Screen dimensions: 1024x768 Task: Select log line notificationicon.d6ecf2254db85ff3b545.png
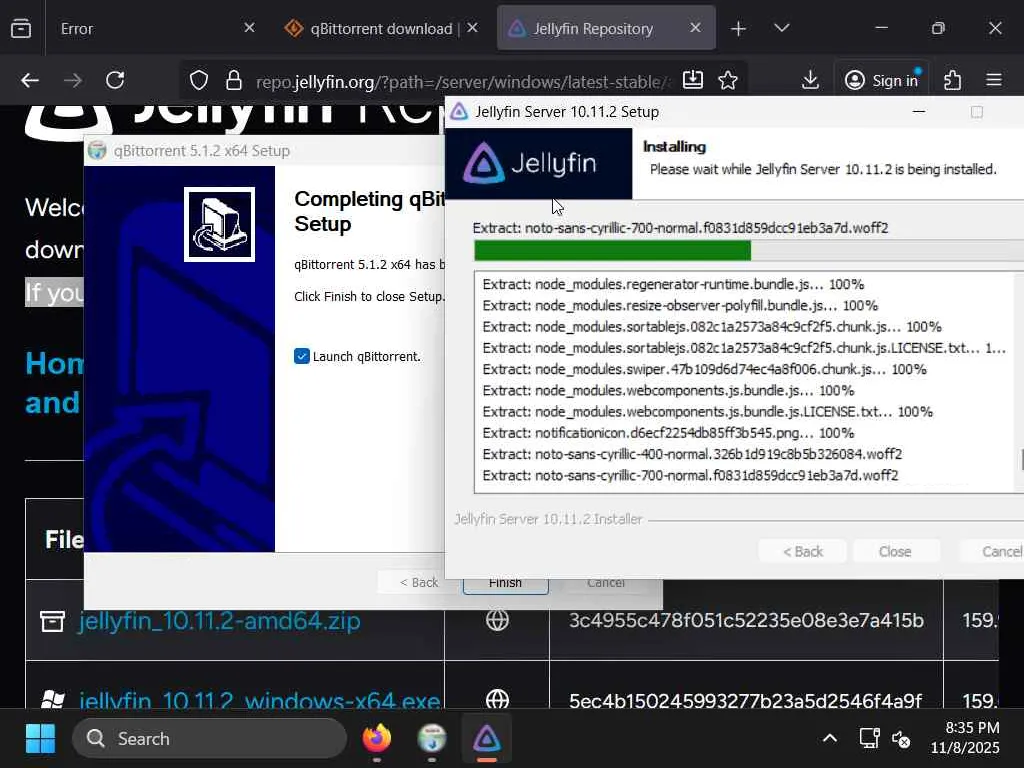click(x=668, y=433)
